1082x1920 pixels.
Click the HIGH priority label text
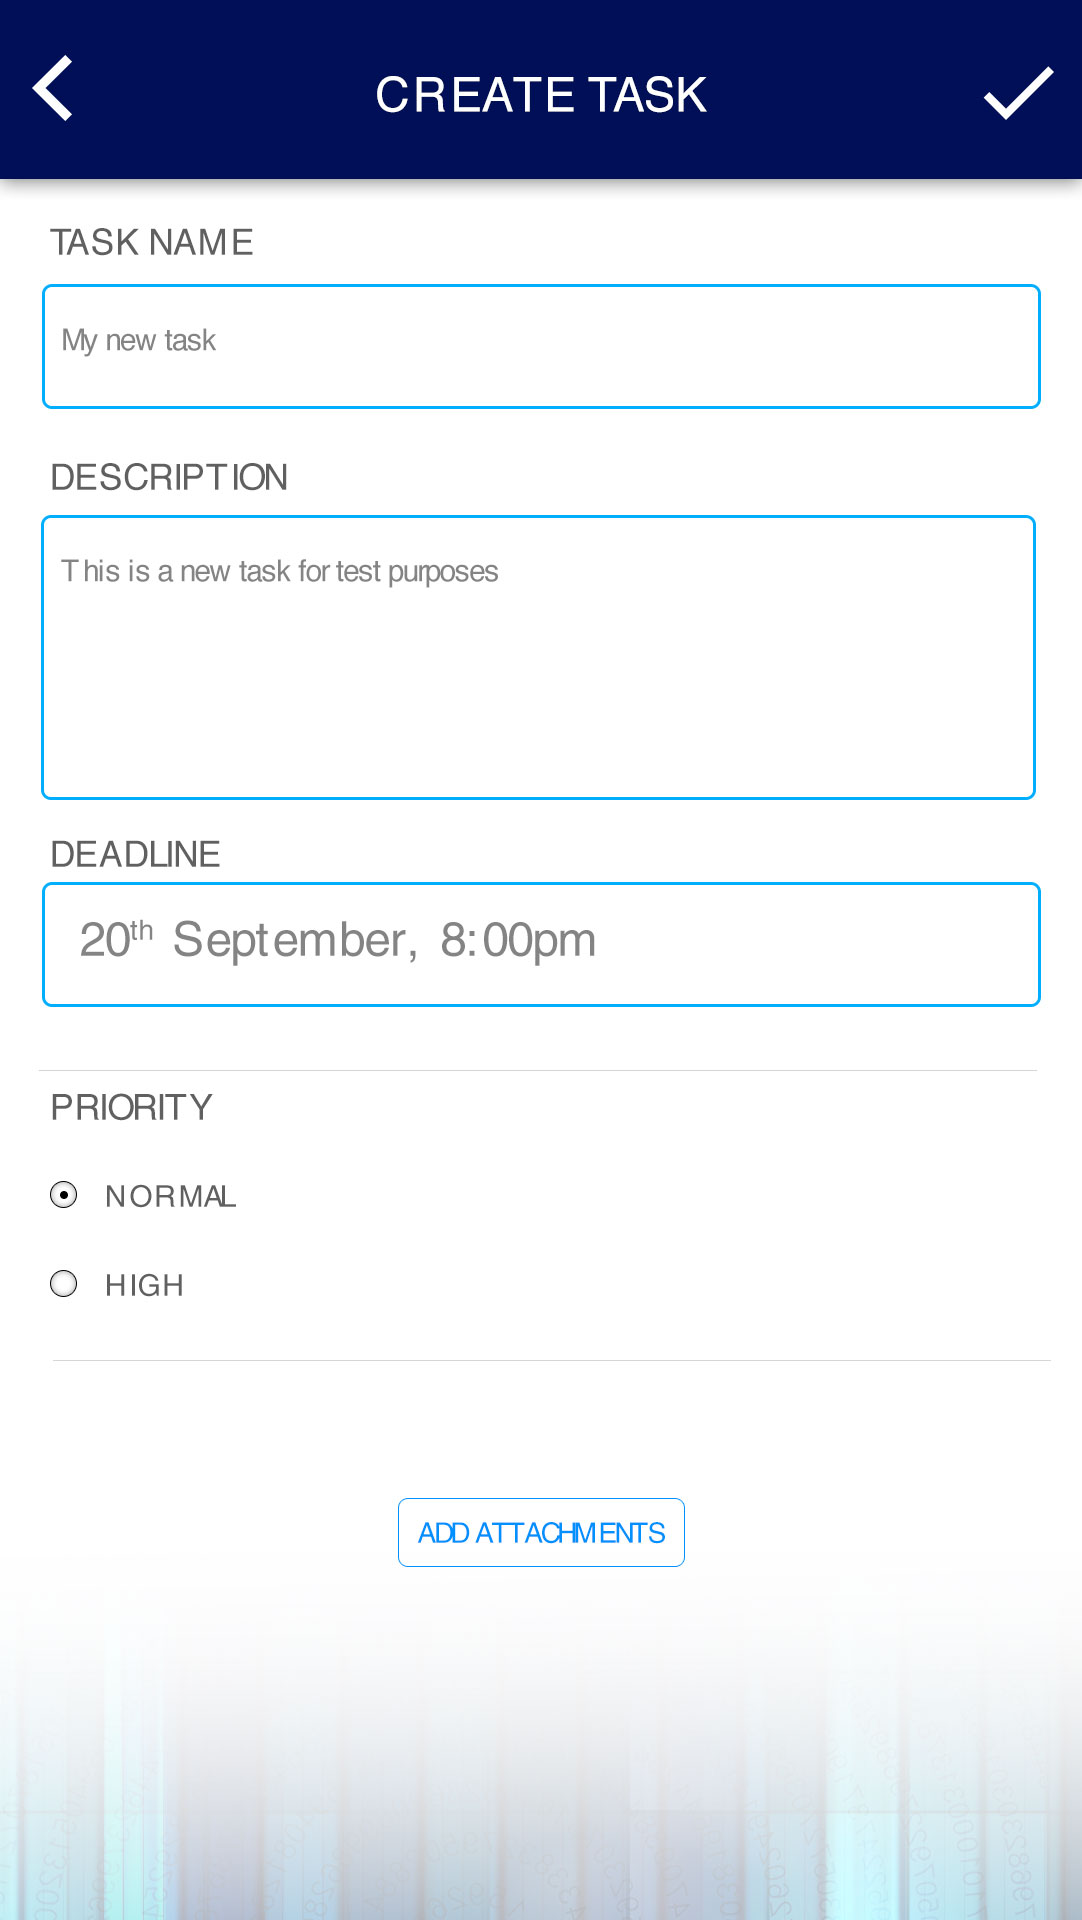coord(145,1285)
